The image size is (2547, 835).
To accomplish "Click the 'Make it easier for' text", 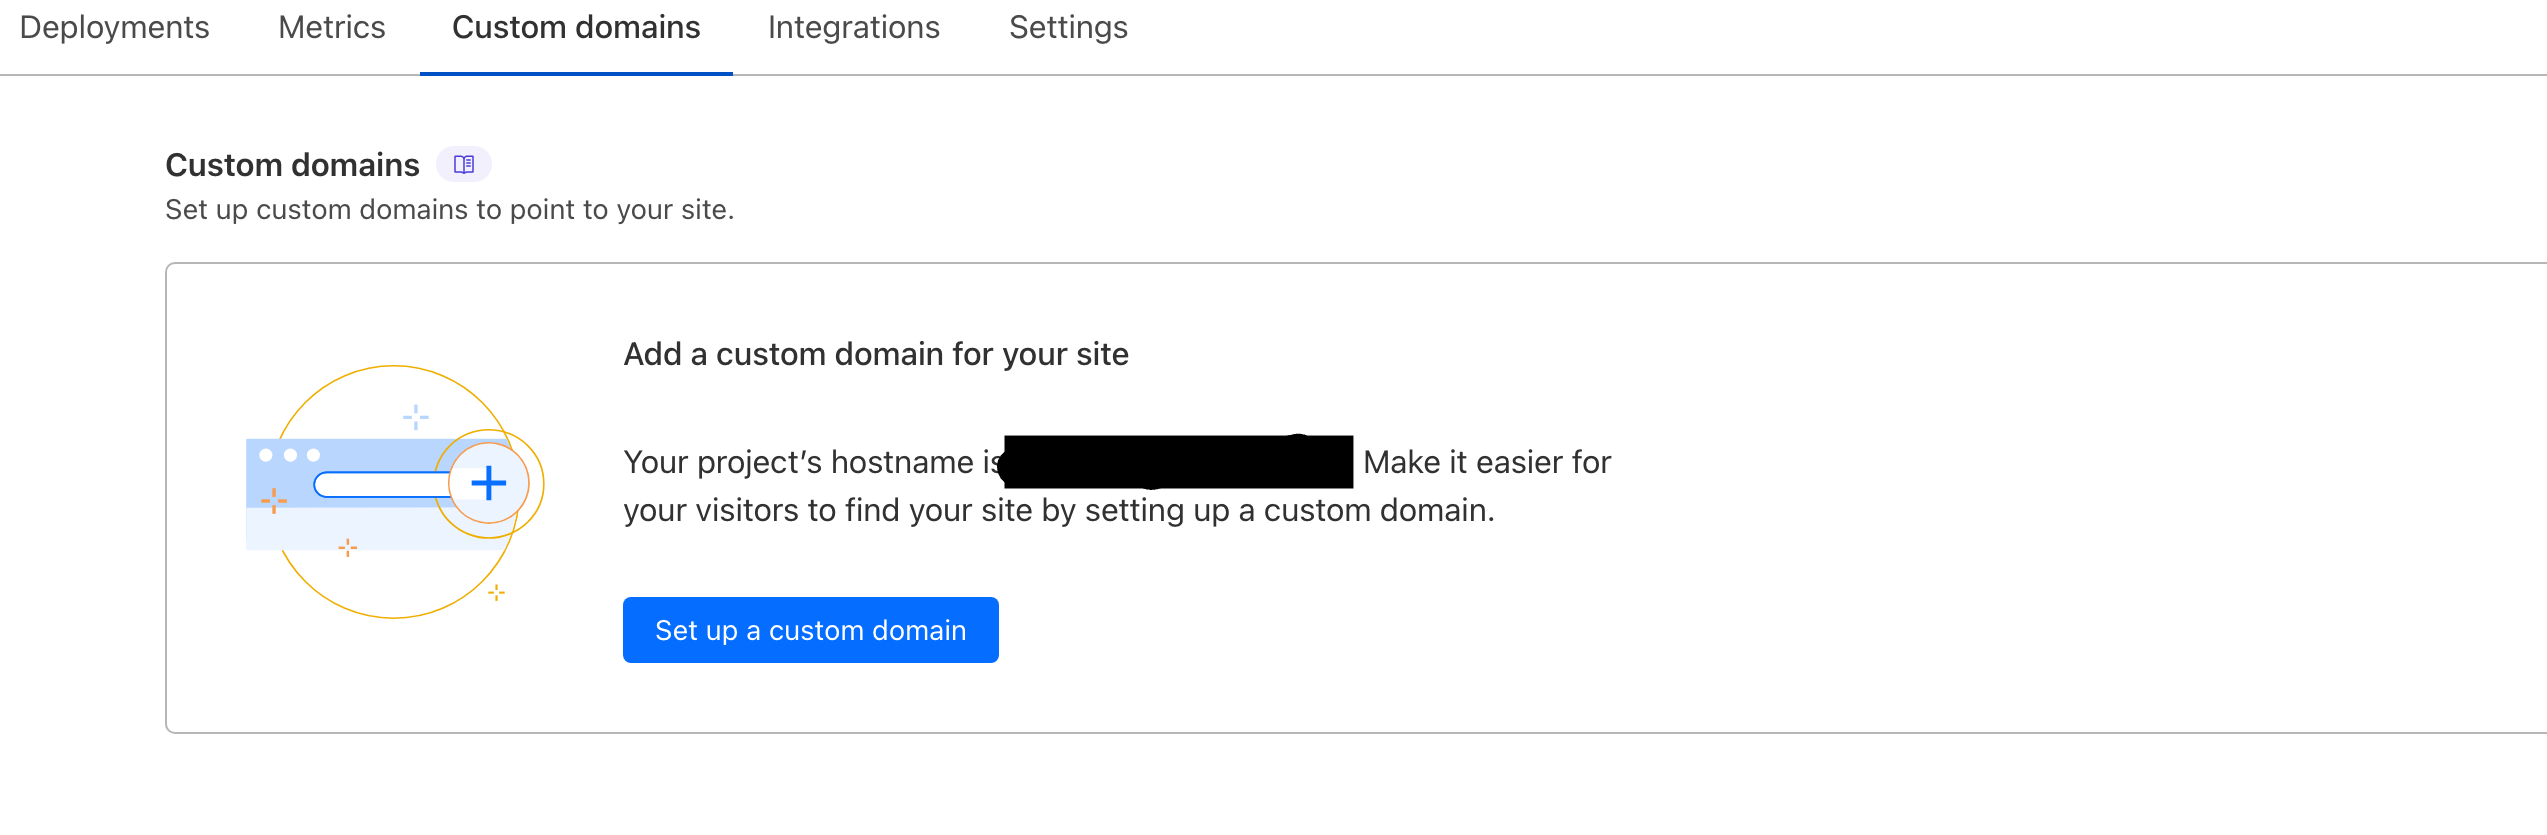I will pyautogui.click(x=1486, y=462).
